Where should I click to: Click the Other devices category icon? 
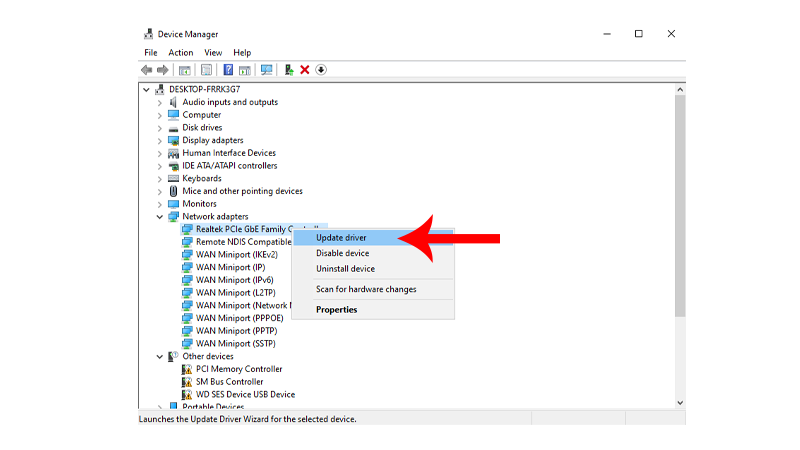pyautogui.click(x=173, y=356)
